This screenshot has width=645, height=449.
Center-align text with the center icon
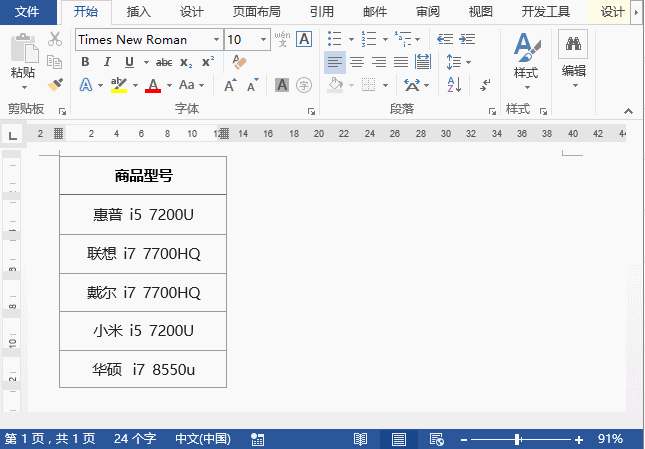[357, 62]
